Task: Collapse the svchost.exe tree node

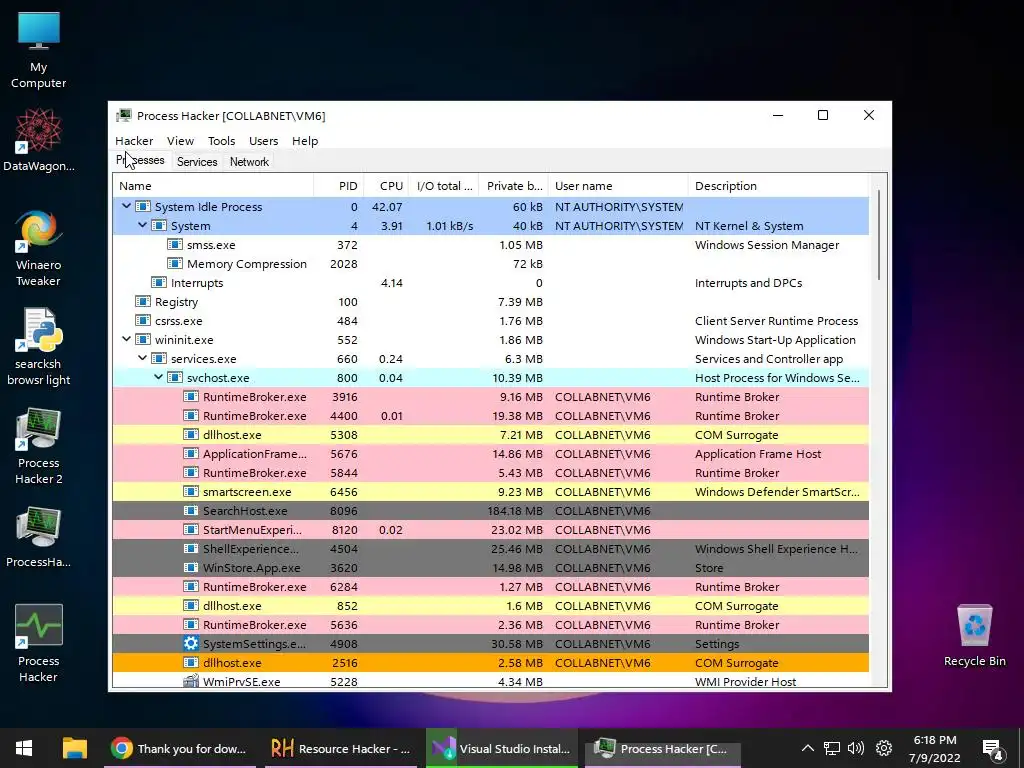Action: (159, 377)
